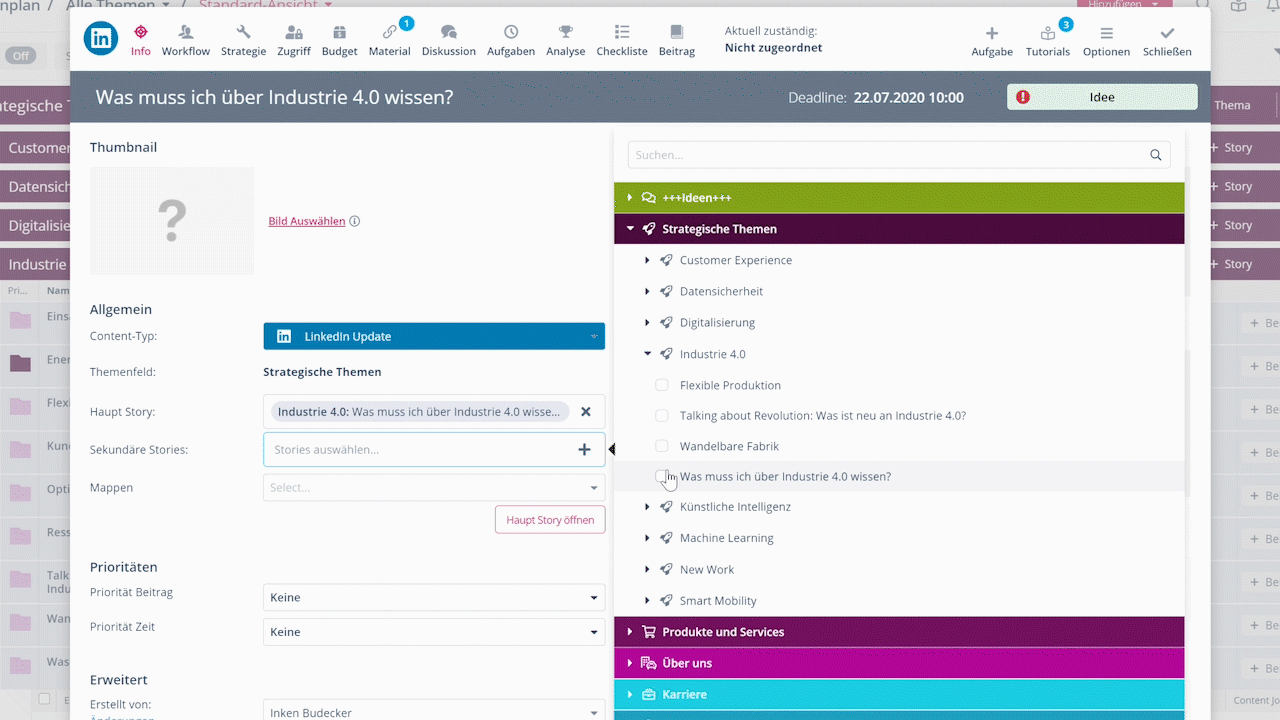
Task: Expand the Künstliche Intelligenz tree node
Action: pyautogui.click(x=648, y=508)
